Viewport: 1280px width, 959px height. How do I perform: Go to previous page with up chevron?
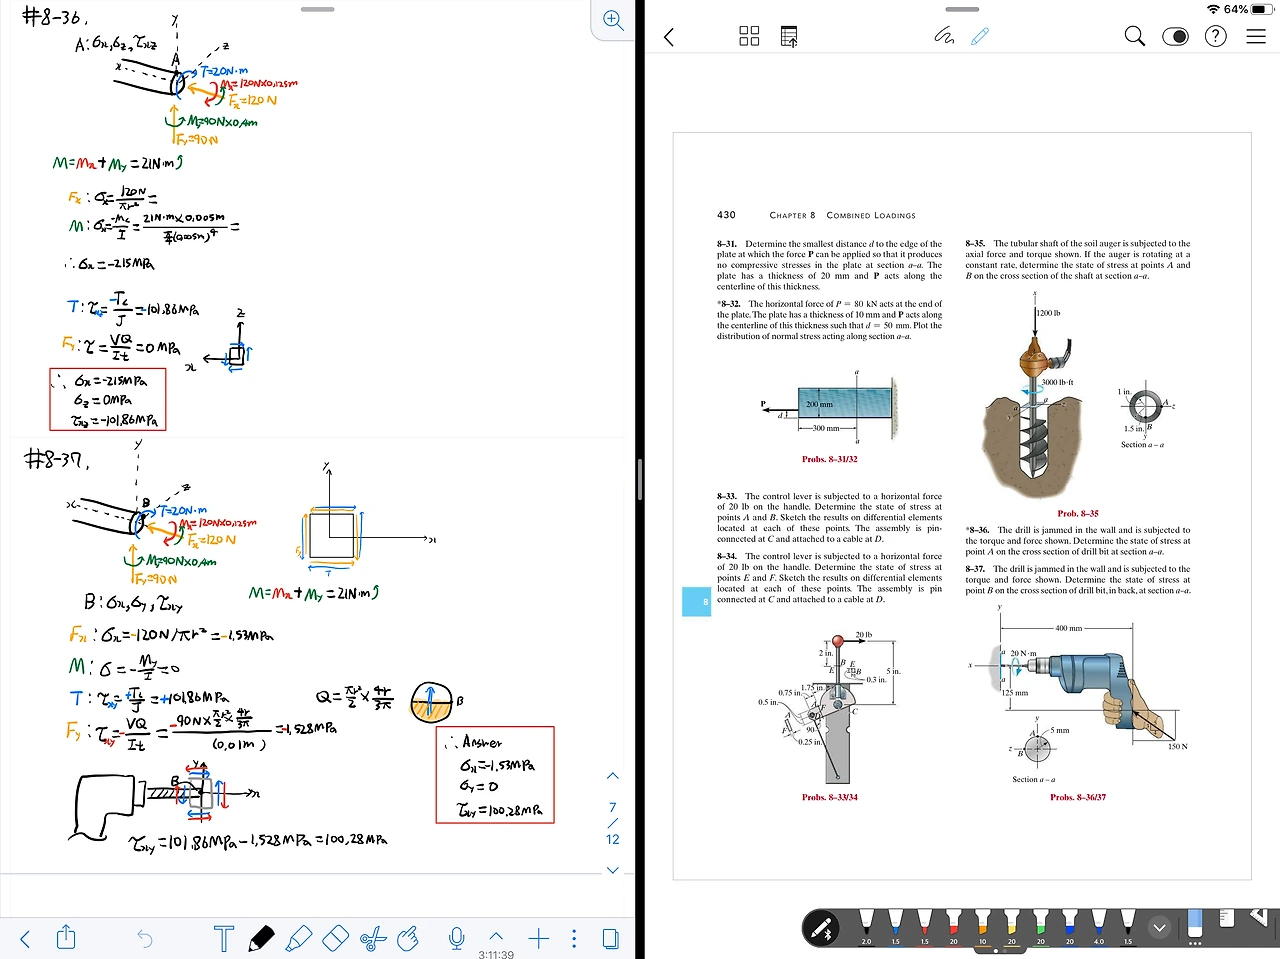tap(613, 776)
